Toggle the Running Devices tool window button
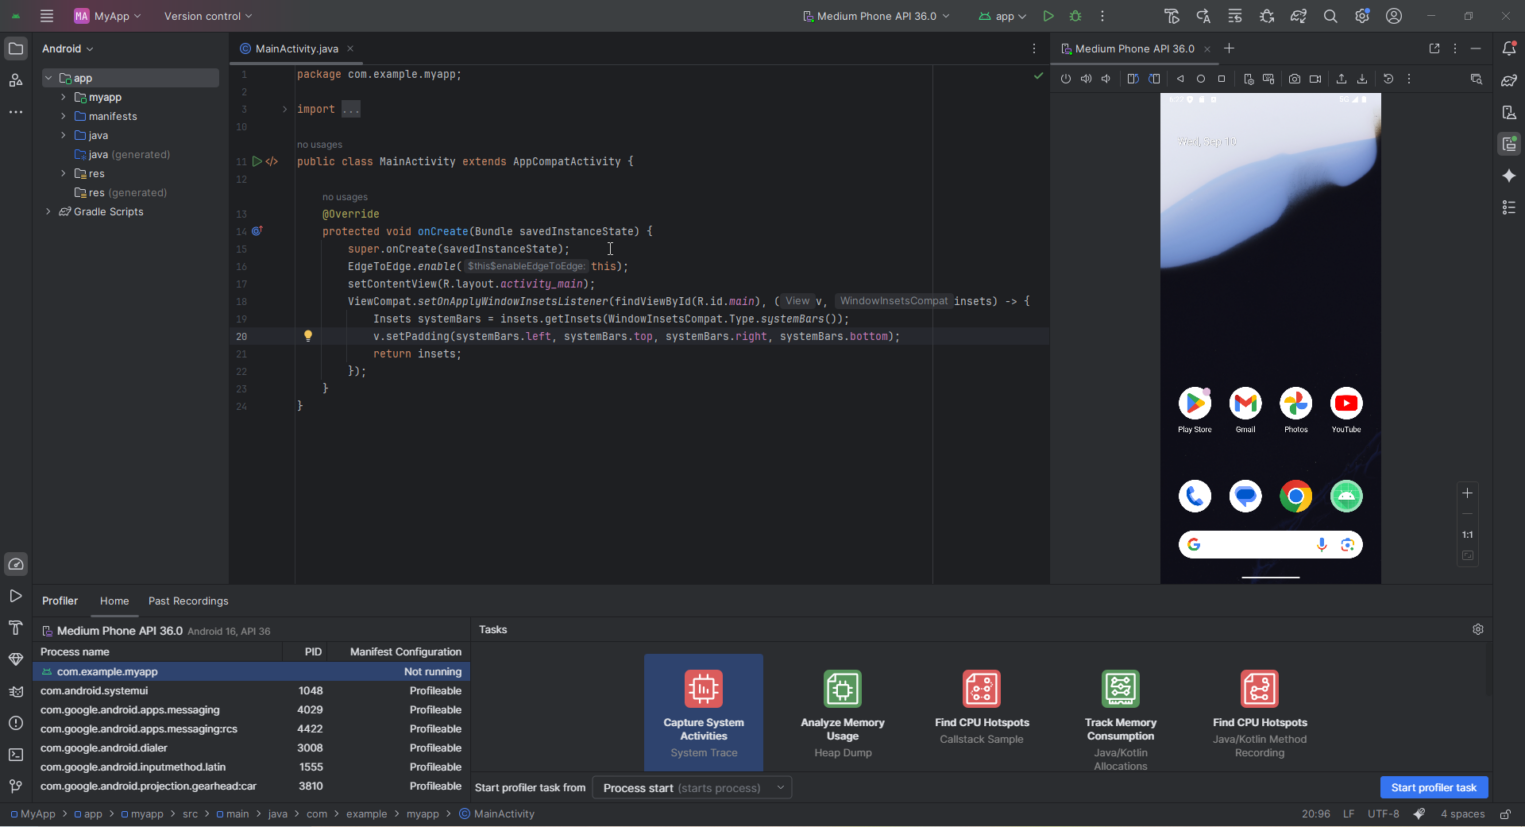 click(x=1509, y=144)
